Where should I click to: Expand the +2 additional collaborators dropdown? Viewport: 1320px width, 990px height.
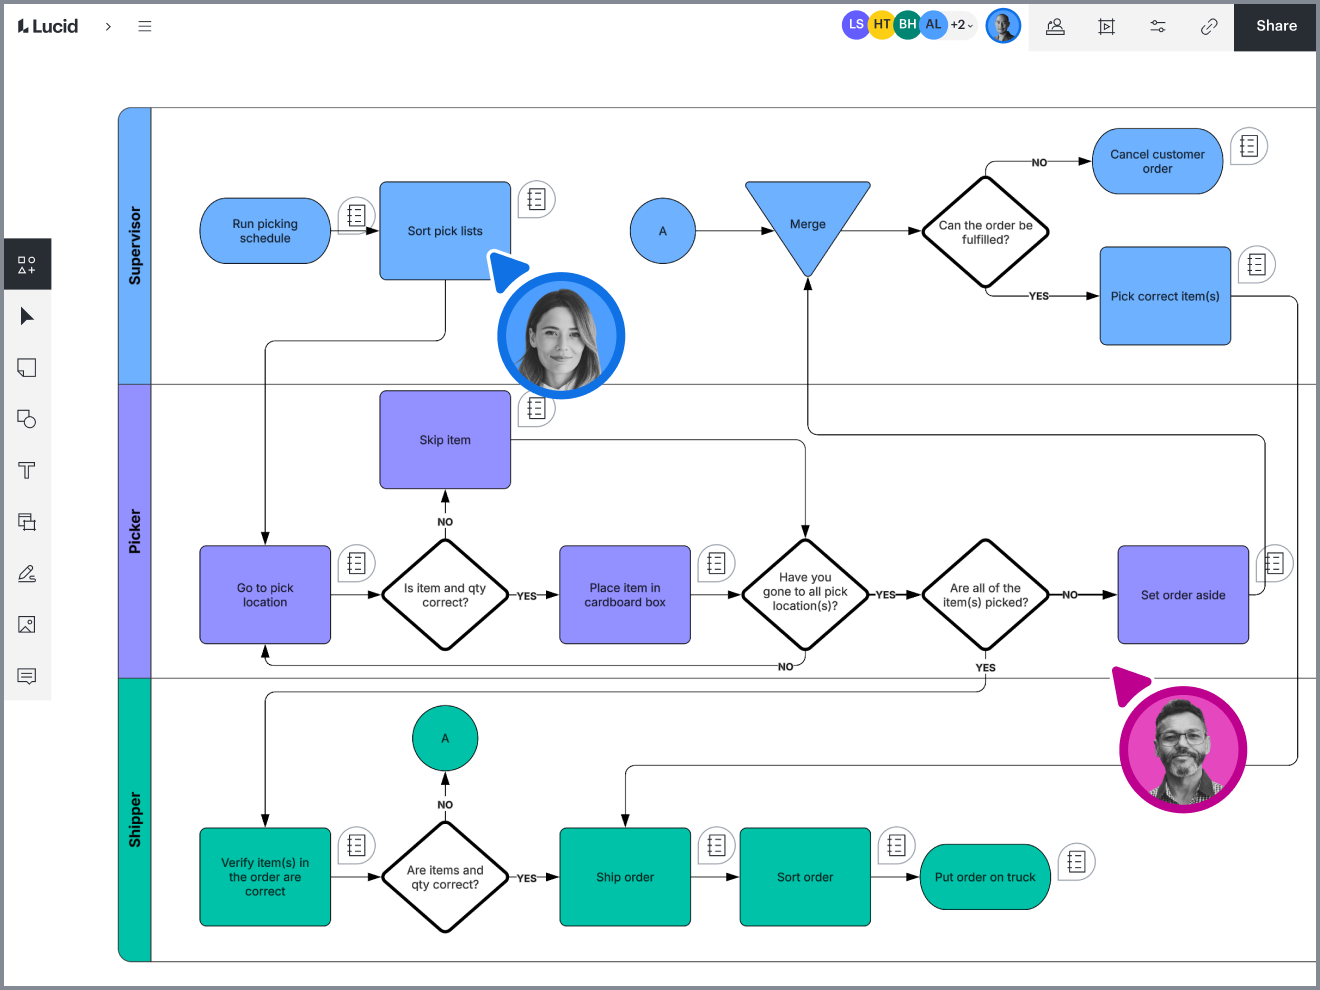[961, 25]
